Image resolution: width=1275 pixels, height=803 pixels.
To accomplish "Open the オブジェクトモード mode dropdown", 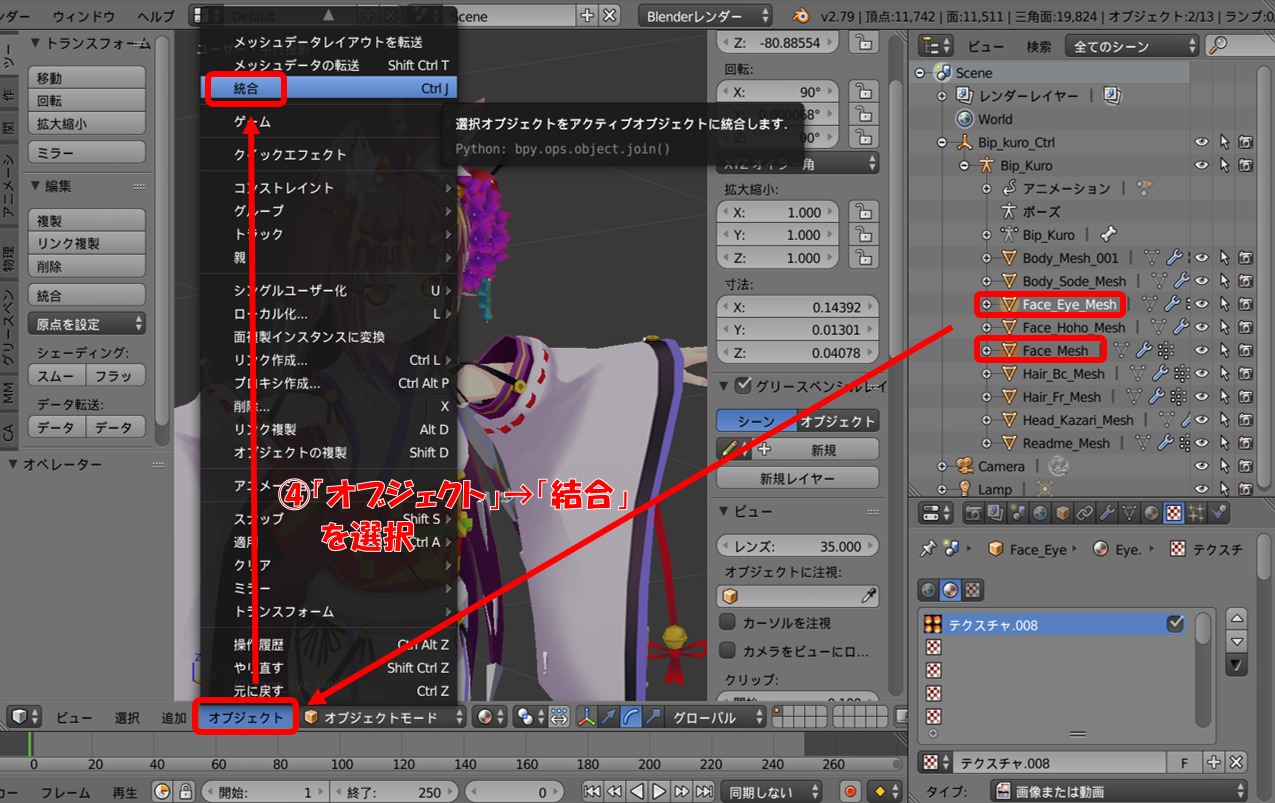I will [384, 717].
